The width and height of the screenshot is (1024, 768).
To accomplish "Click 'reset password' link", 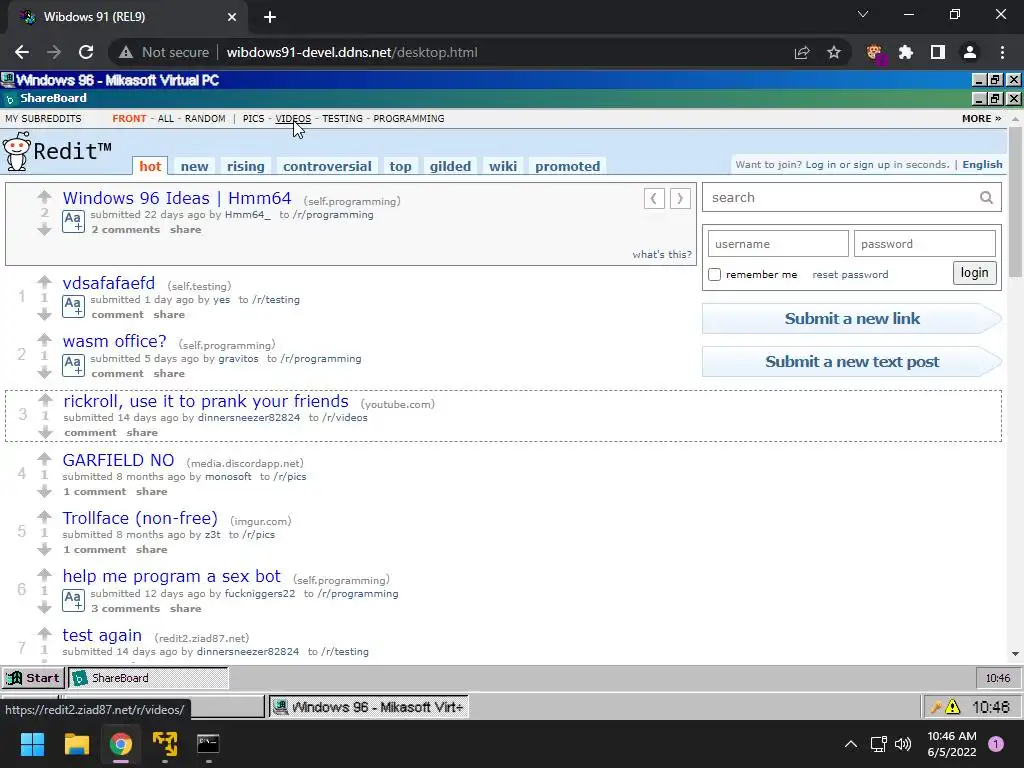I will pyautogui.click(x=850, y=274).
